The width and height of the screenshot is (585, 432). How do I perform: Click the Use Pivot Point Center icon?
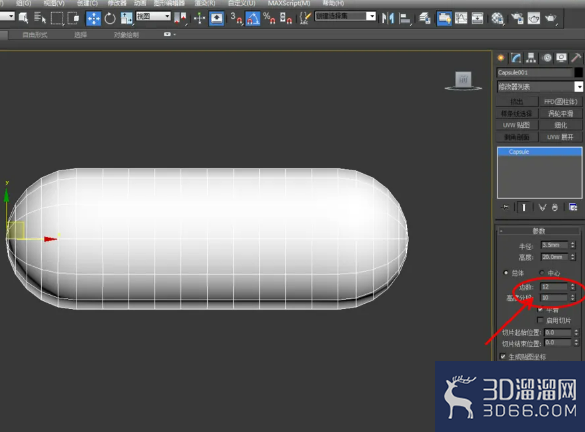tap(181, 18)
